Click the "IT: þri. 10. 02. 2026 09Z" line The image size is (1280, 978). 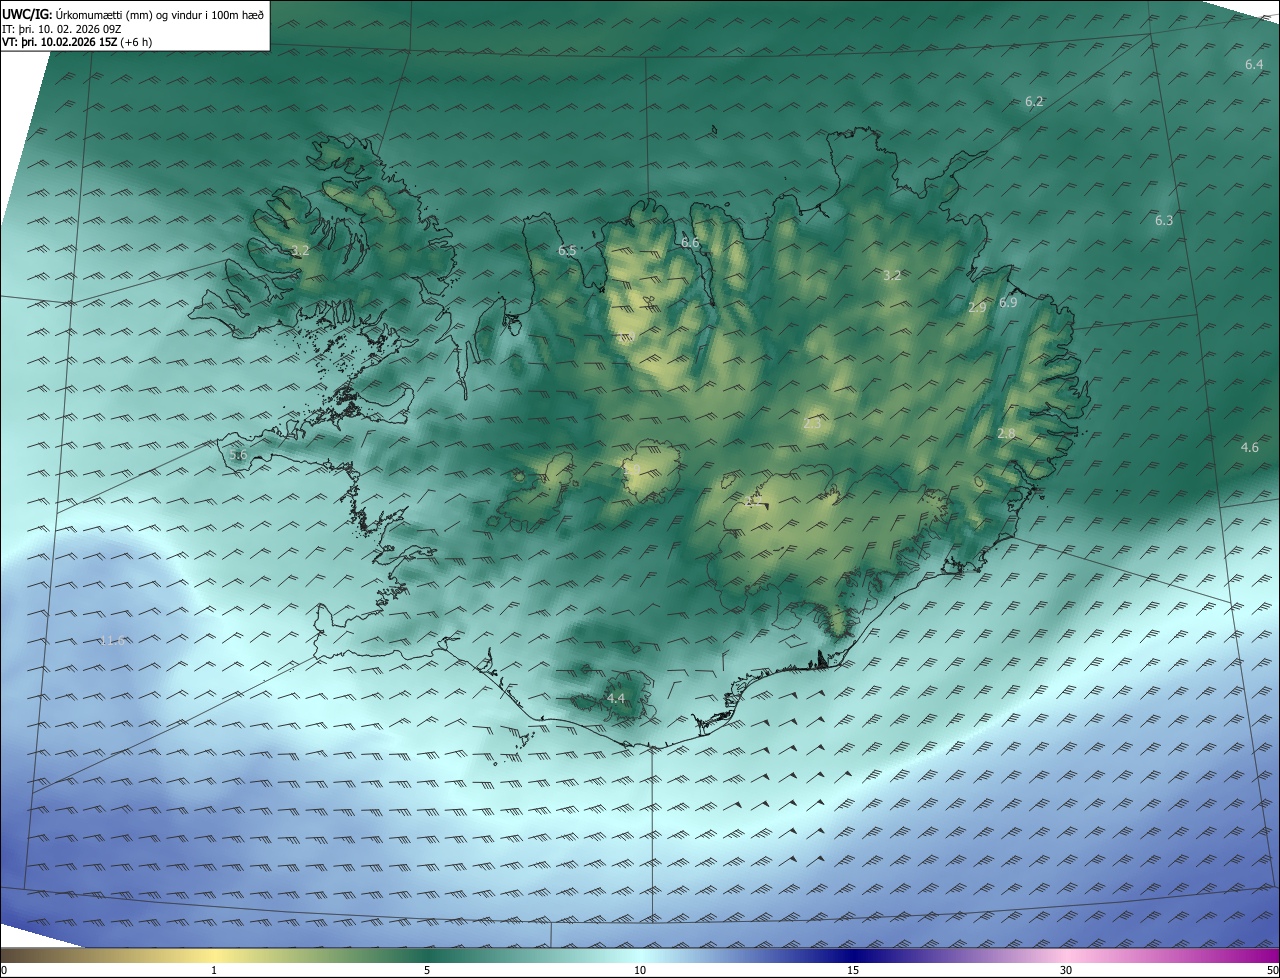click(x=62, y=28)
